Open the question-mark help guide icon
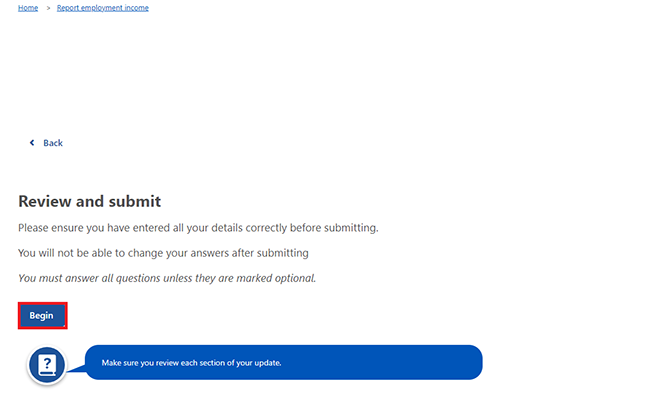650x409 pixels. tap(47, 365)
